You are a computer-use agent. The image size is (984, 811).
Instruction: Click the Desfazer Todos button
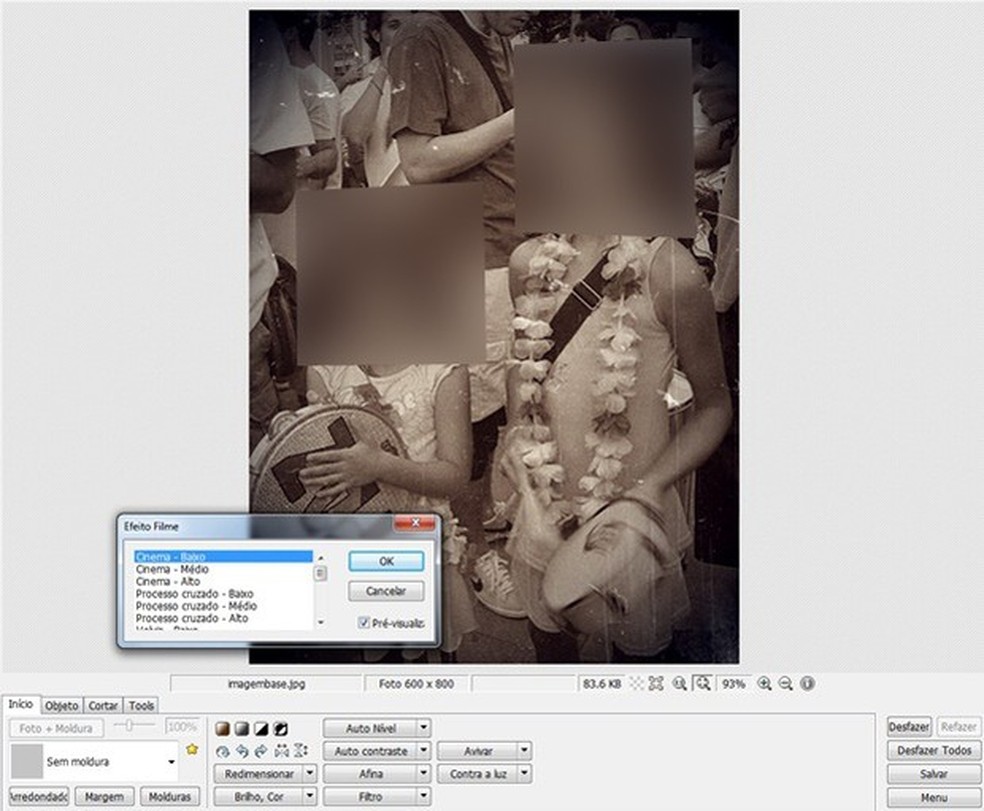tap(934, 750)
